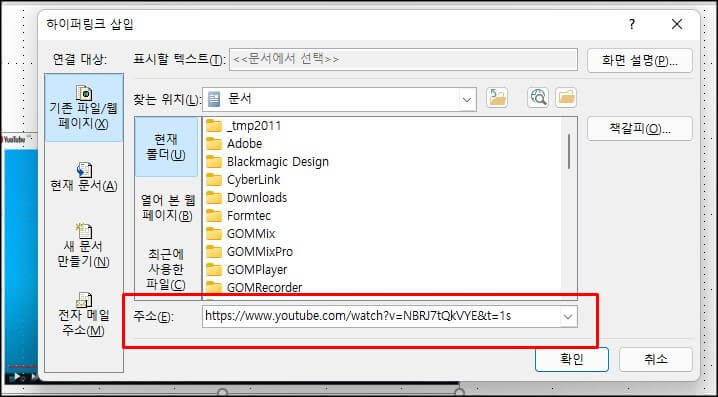Select the GOMPlayer folder
The image size is (718, 397).
[247, 270]
